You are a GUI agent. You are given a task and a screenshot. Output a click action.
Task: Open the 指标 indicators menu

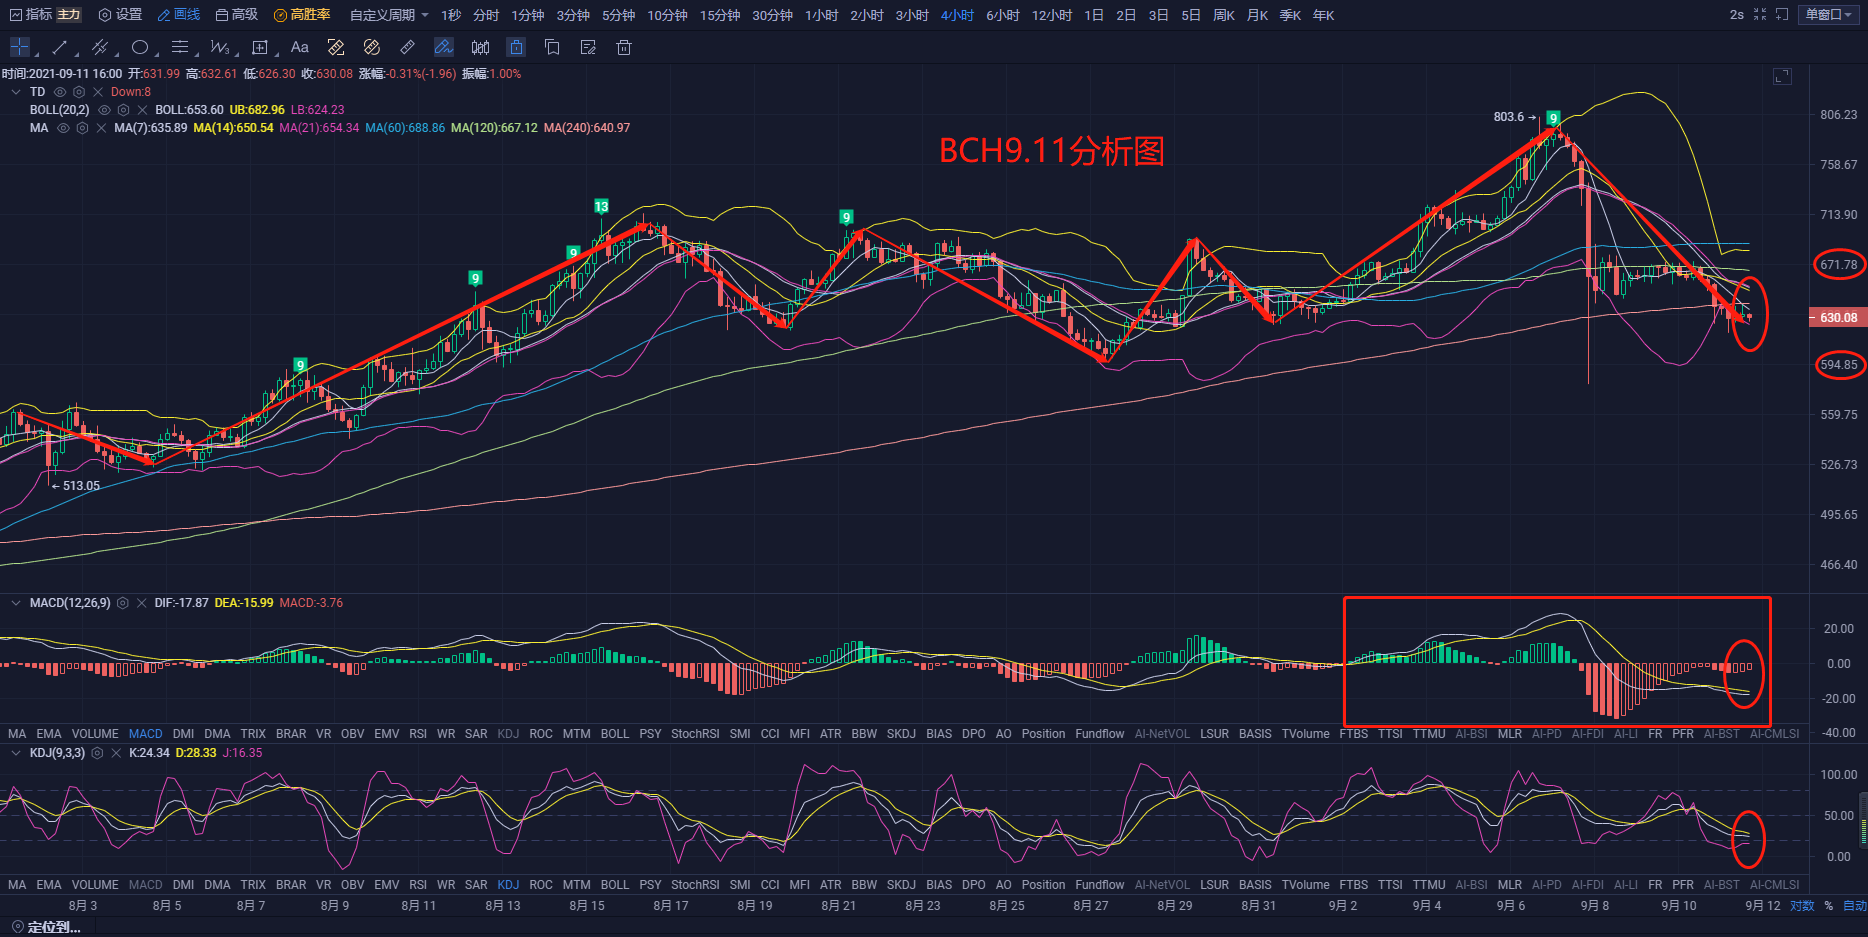(x=31, y=15)
